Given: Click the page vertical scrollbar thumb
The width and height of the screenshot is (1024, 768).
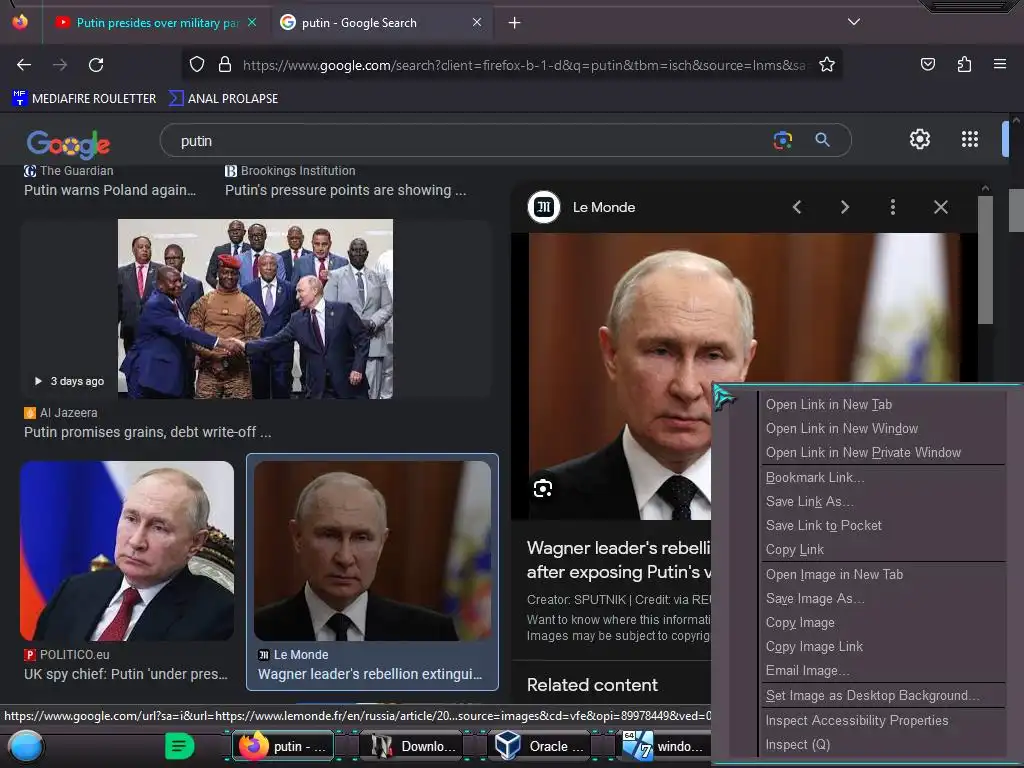Looking at the screenshot, I should click(1016, 210).
